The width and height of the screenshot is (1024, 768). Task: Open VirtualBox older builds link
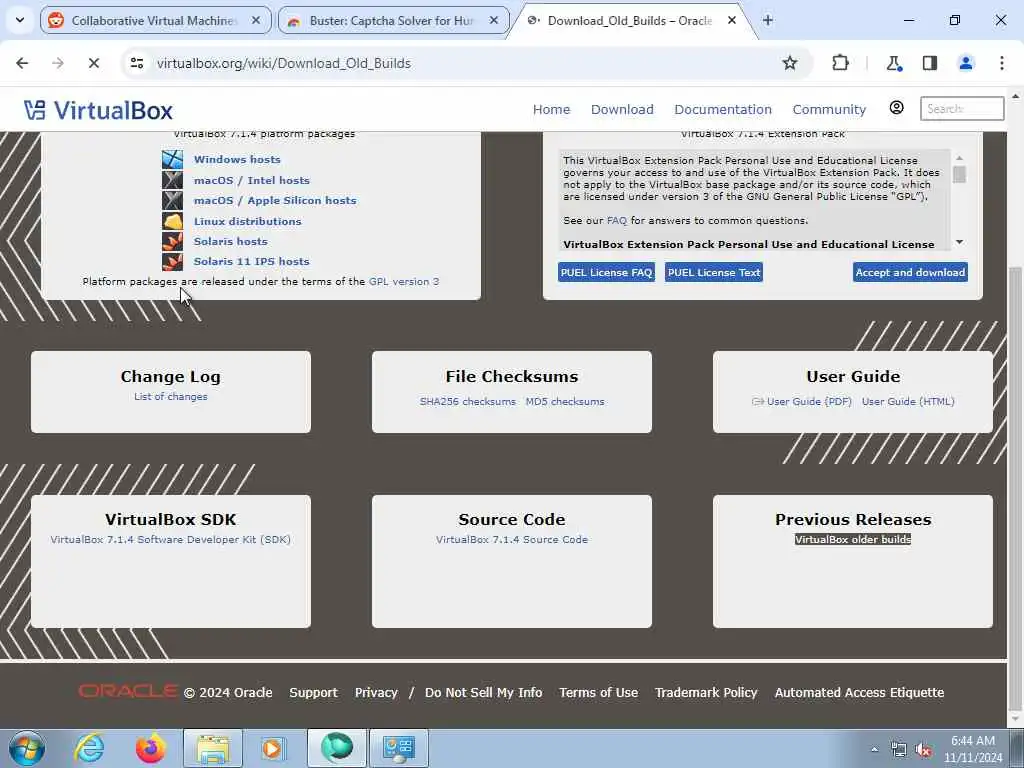tap(853, 539)
